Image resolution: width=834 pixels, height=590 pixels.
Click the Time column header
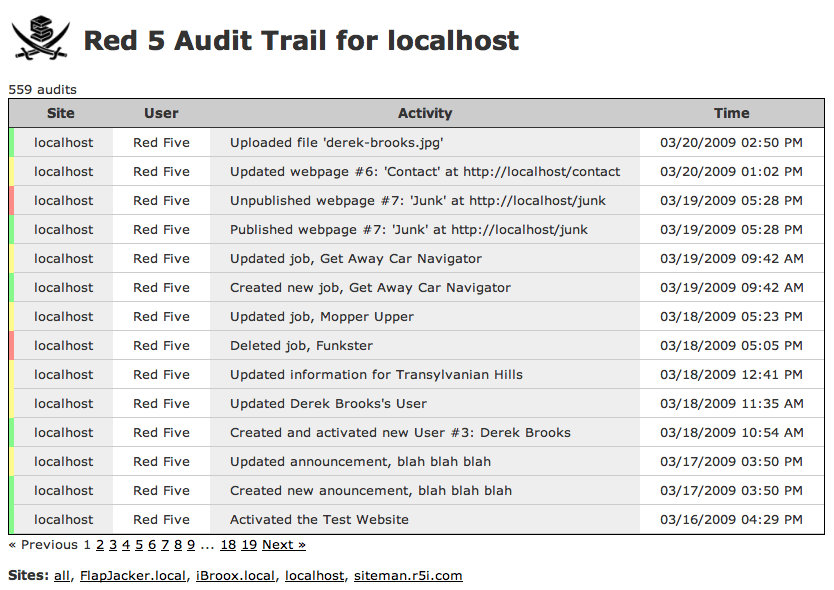[731, 113]
